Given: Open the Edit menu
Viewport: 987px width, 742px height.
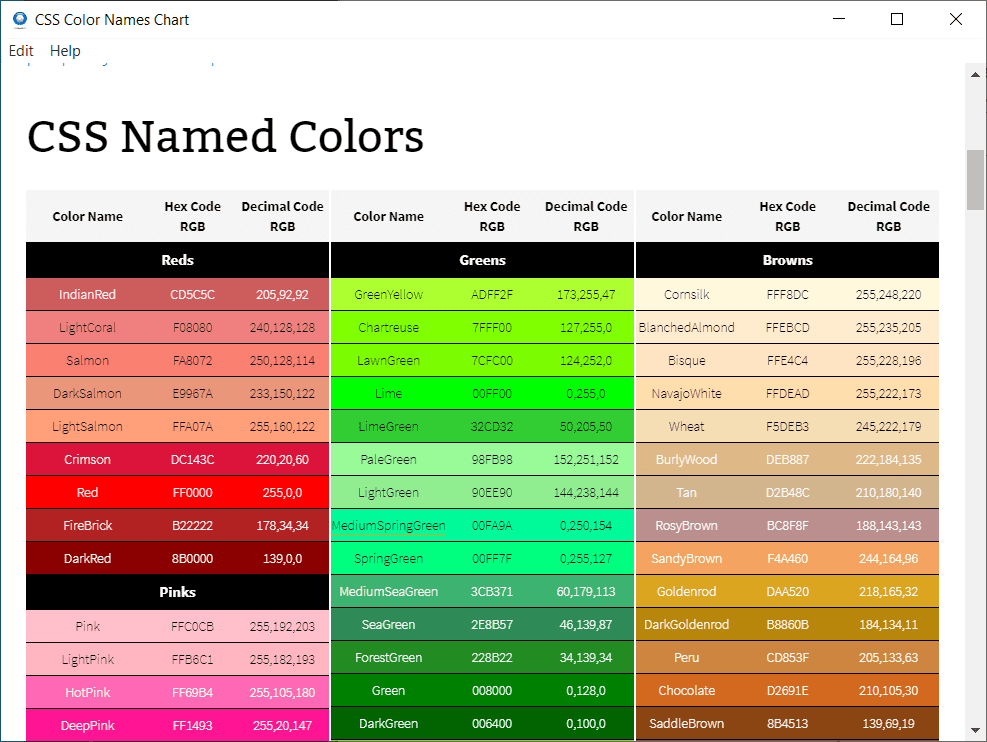Looking at the screenshot, I should pos(21,51).
